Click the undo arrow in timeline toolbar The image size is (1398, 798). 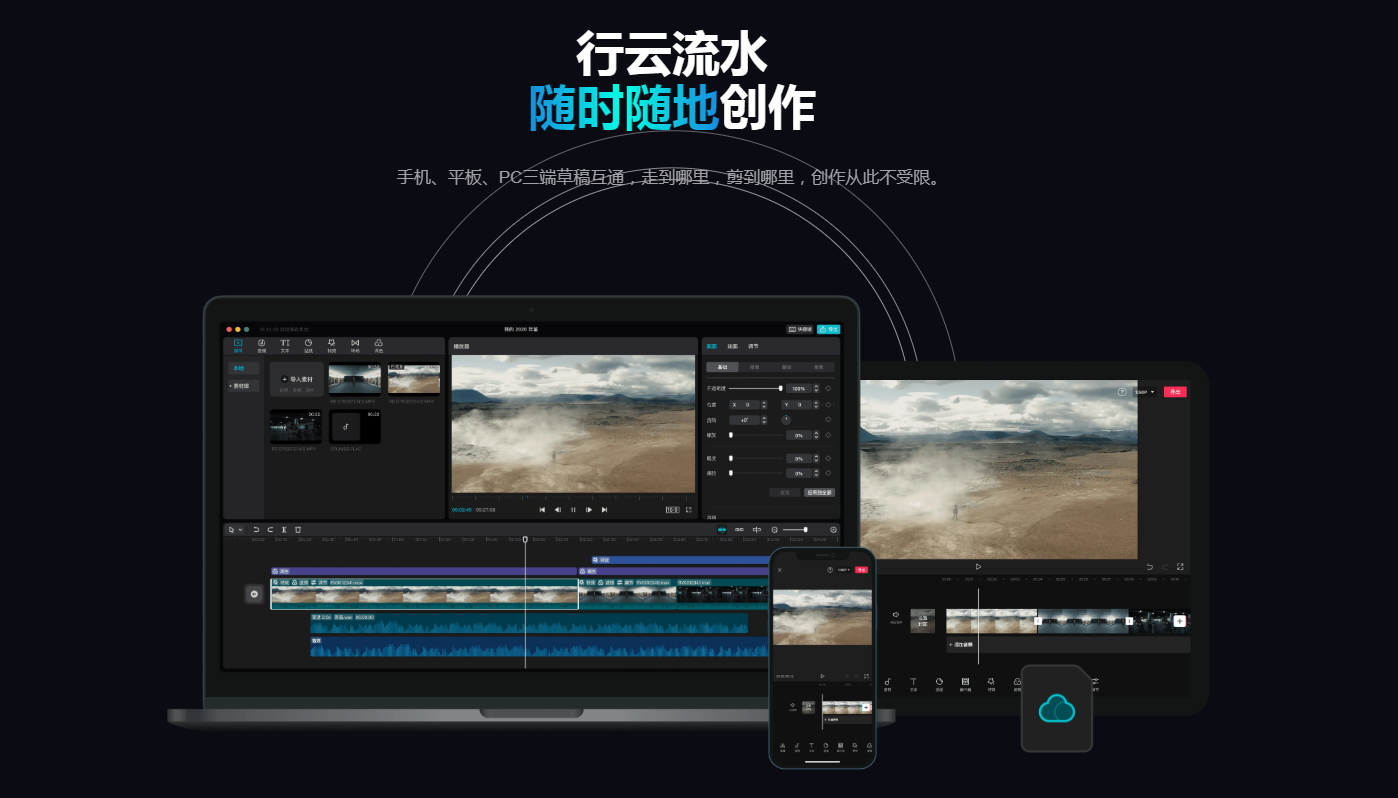click(256, 529)
